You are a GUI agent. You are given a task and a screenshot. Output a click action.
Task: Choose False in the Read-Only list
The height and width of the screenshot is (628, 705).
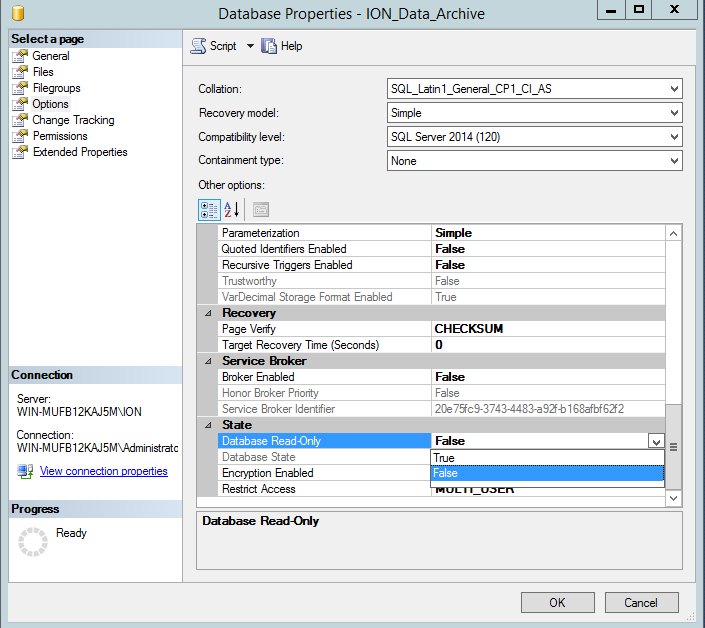547,473
